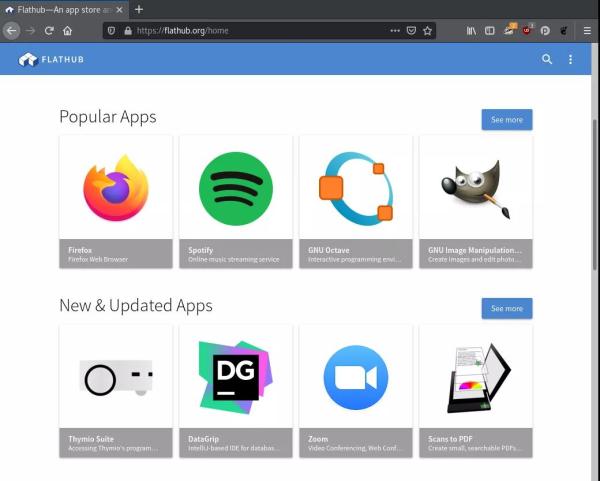This screenshot has height=481, width=600.
Task: Click See more for Popular Apps
Action: click(x=506, y=120)
